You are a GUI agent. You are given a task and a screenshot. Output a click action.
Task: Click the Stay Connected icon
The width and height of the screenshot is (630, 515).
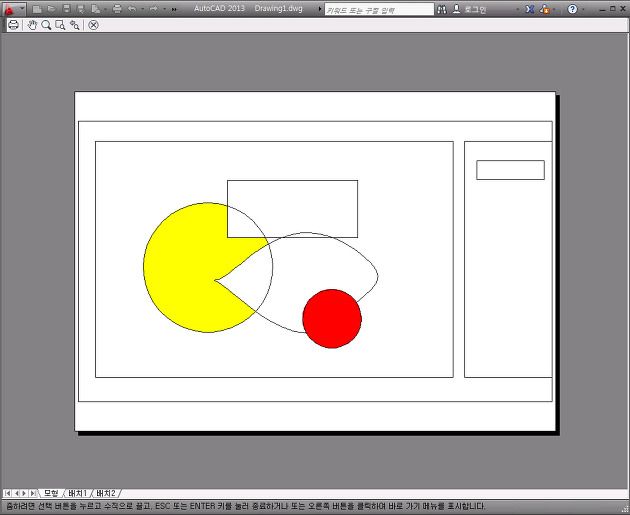pos(545,9)
